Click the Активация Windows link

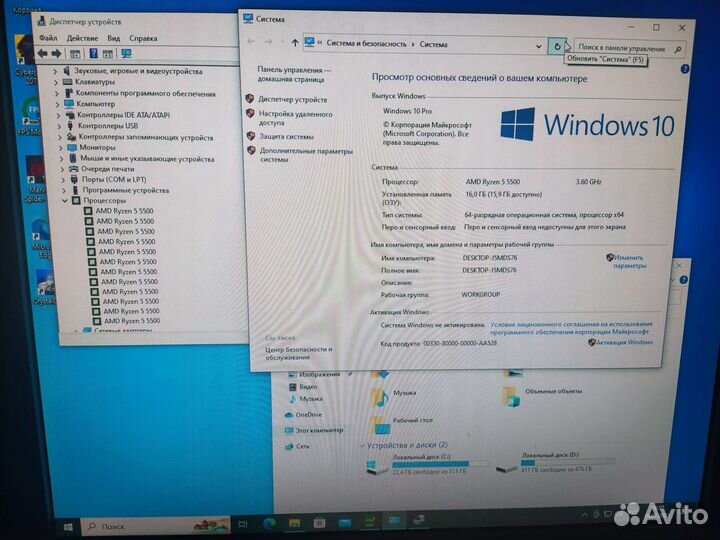[624, 342]
